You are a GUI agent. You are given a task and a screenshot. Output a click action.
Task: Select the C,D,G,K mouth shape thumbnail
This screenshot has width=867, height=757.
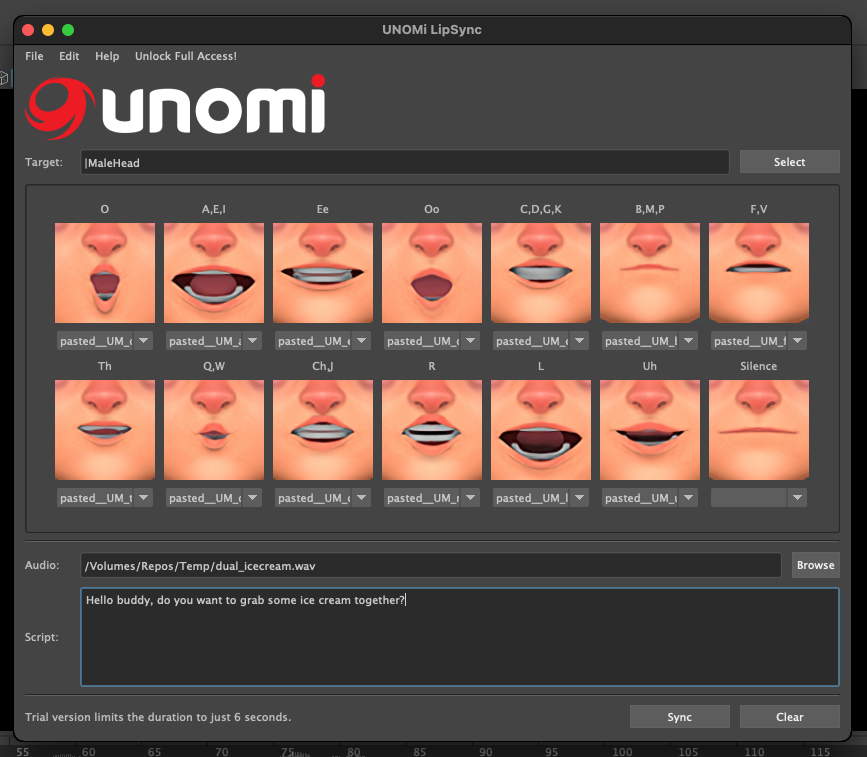point(540,273)
